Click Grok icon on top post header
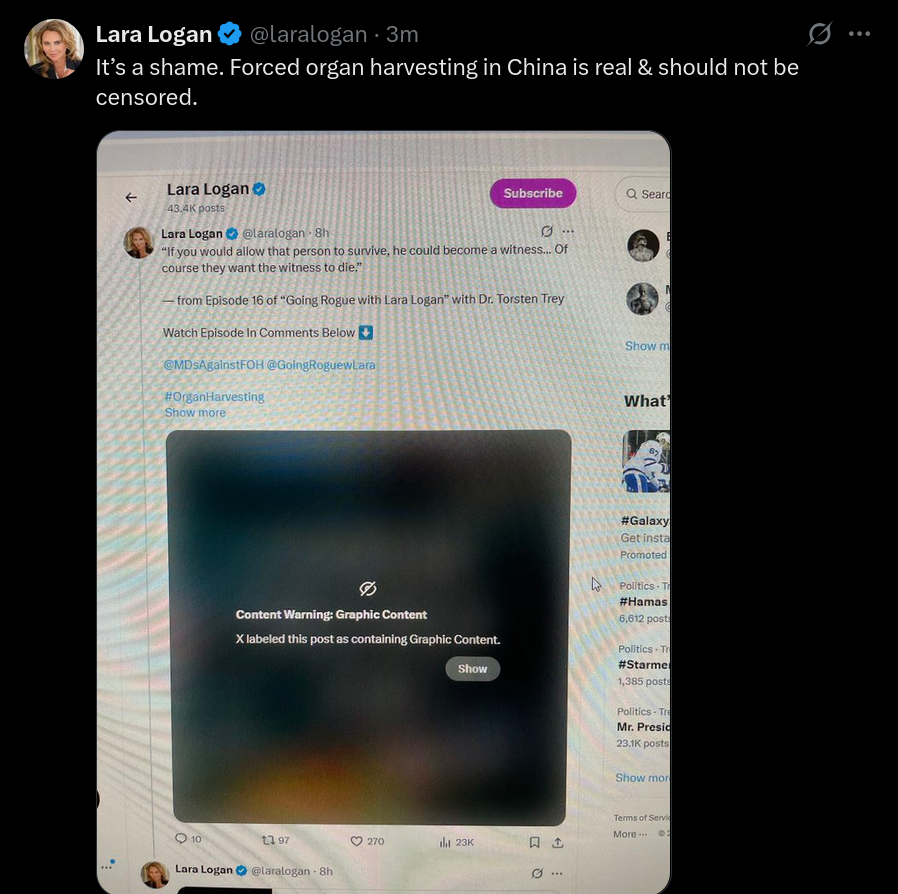This screenshot has width=898, height=894. point(820,34)
